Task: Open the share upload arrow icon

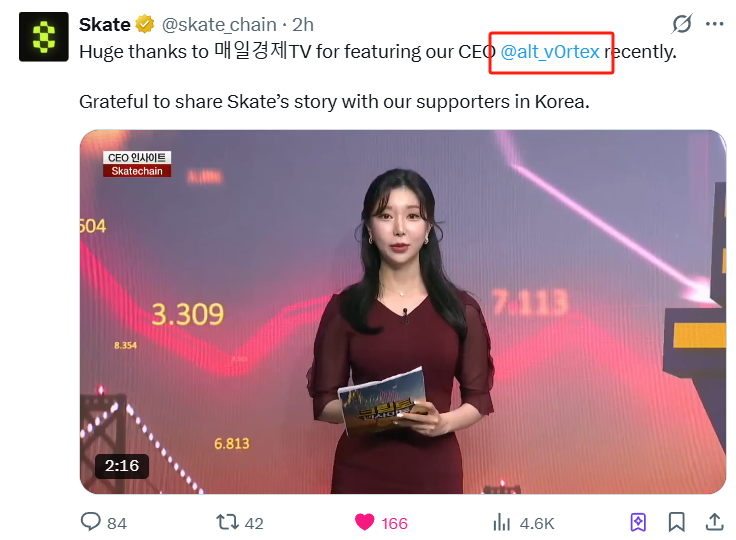Action: click(x=714, y=522)
